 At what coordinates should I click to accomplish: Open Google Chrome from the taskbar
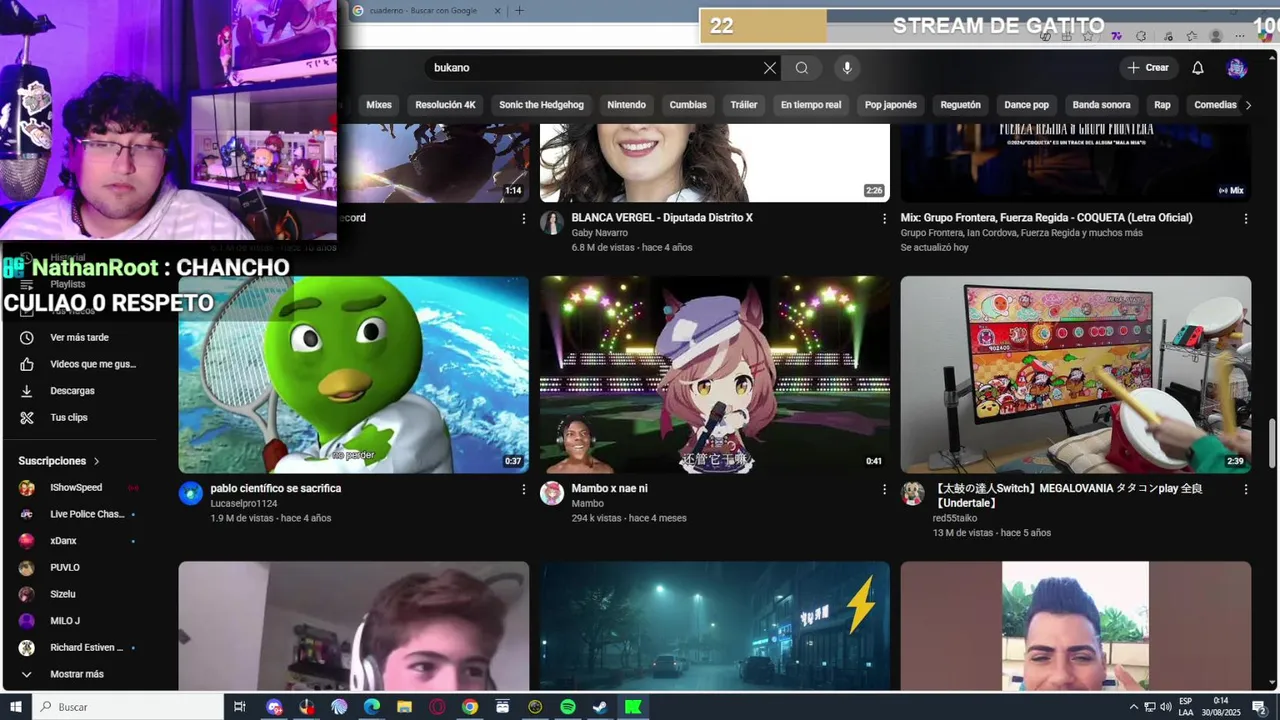tap(470, 707)
